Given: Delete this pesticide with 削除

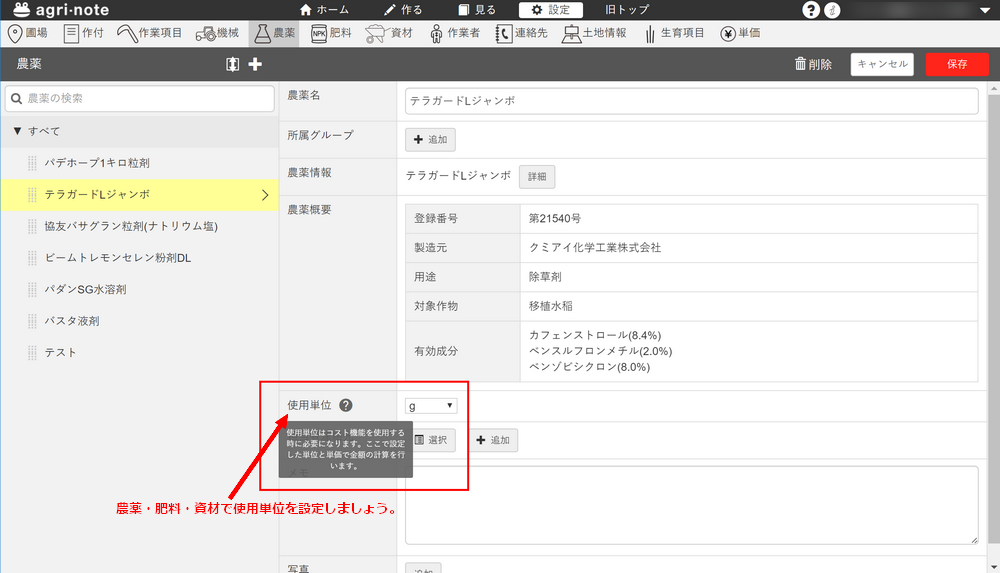Looking at the screenshot, I should (x=813, y=64).
